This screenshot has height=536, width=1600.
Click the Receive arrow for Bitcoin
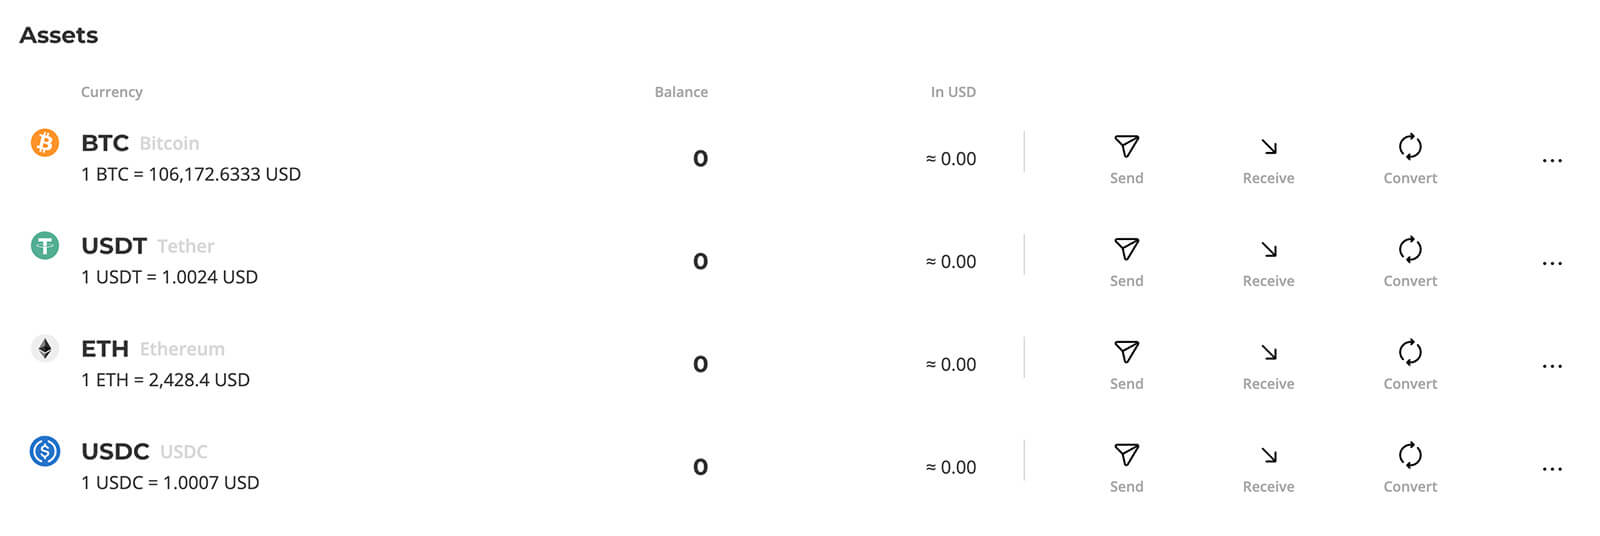1268,147
